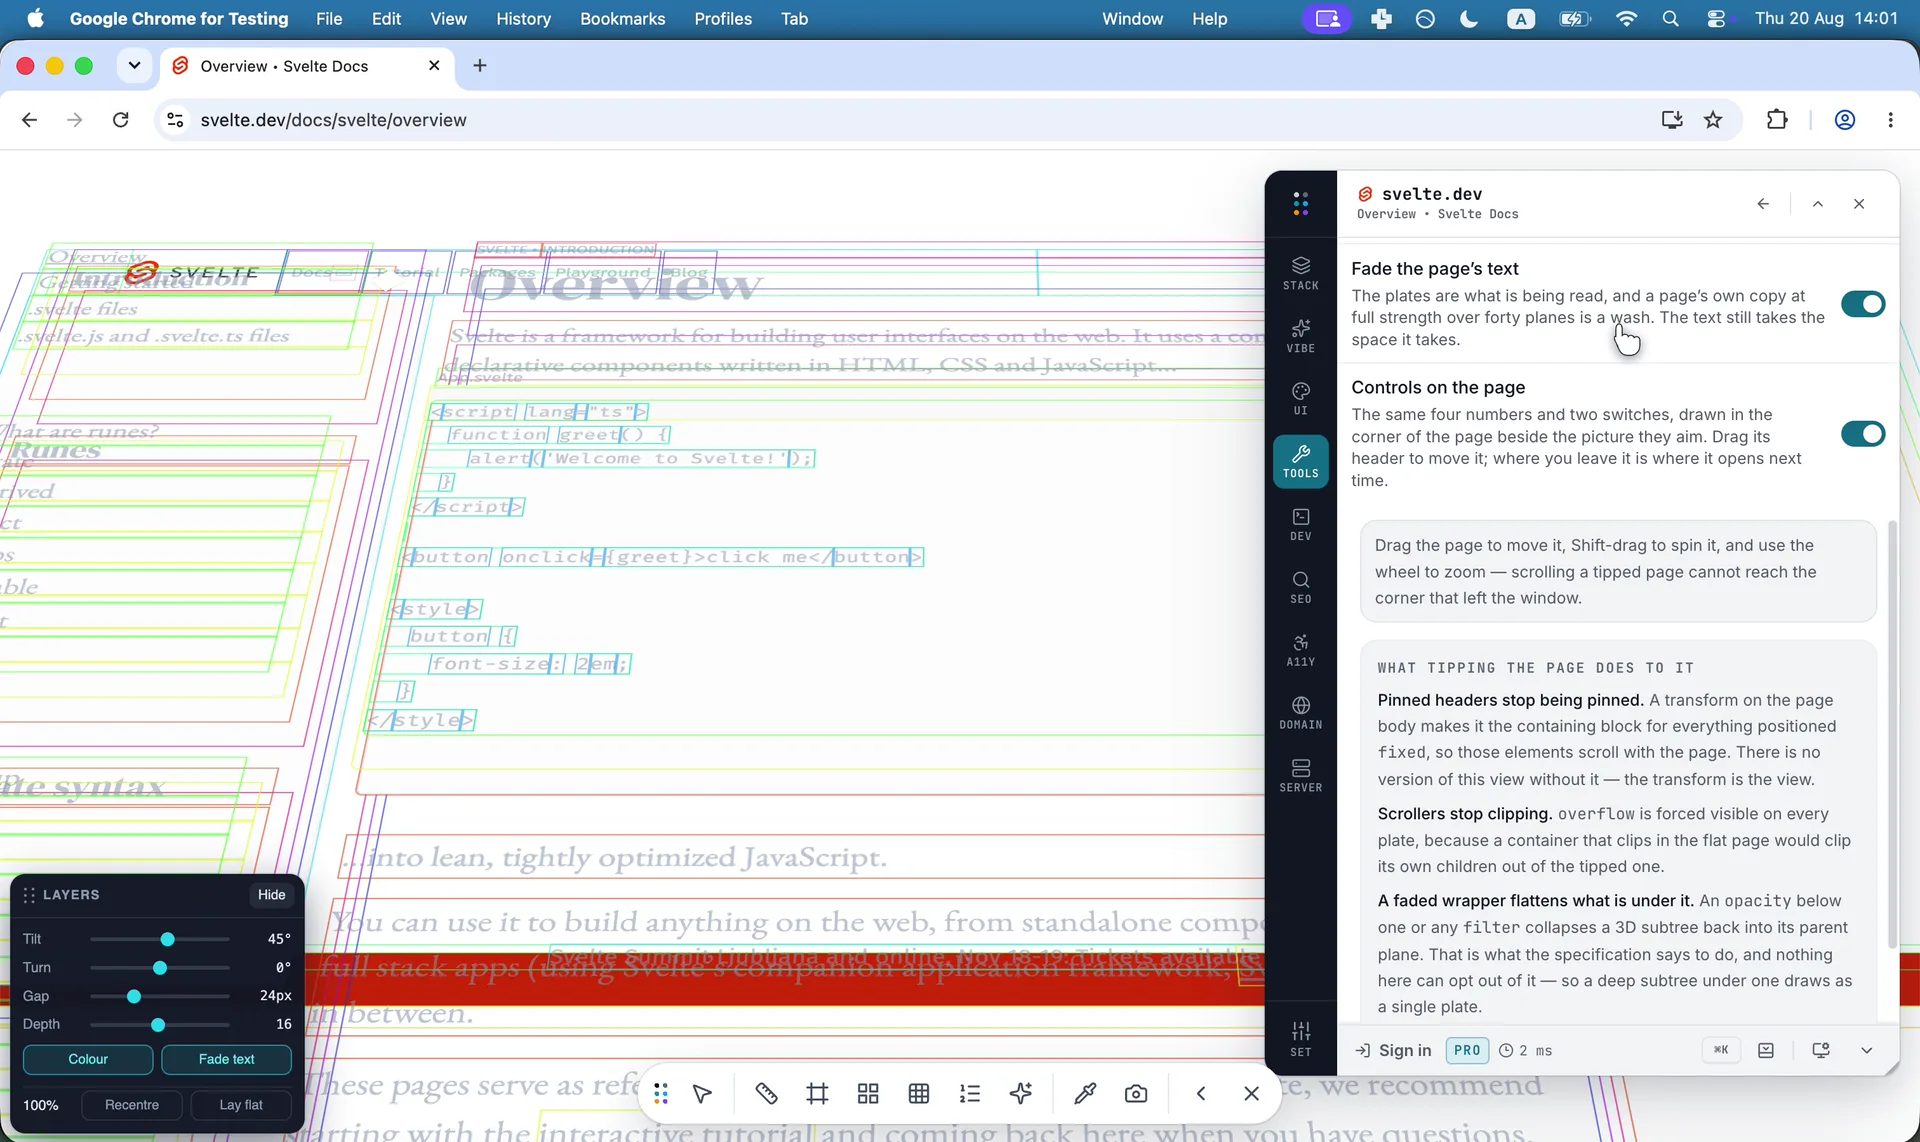Image resolution: width=1920 pixels, height=1142 pixels.
Task: Go back using the panel's back arrow
Action: (1763, 204)
